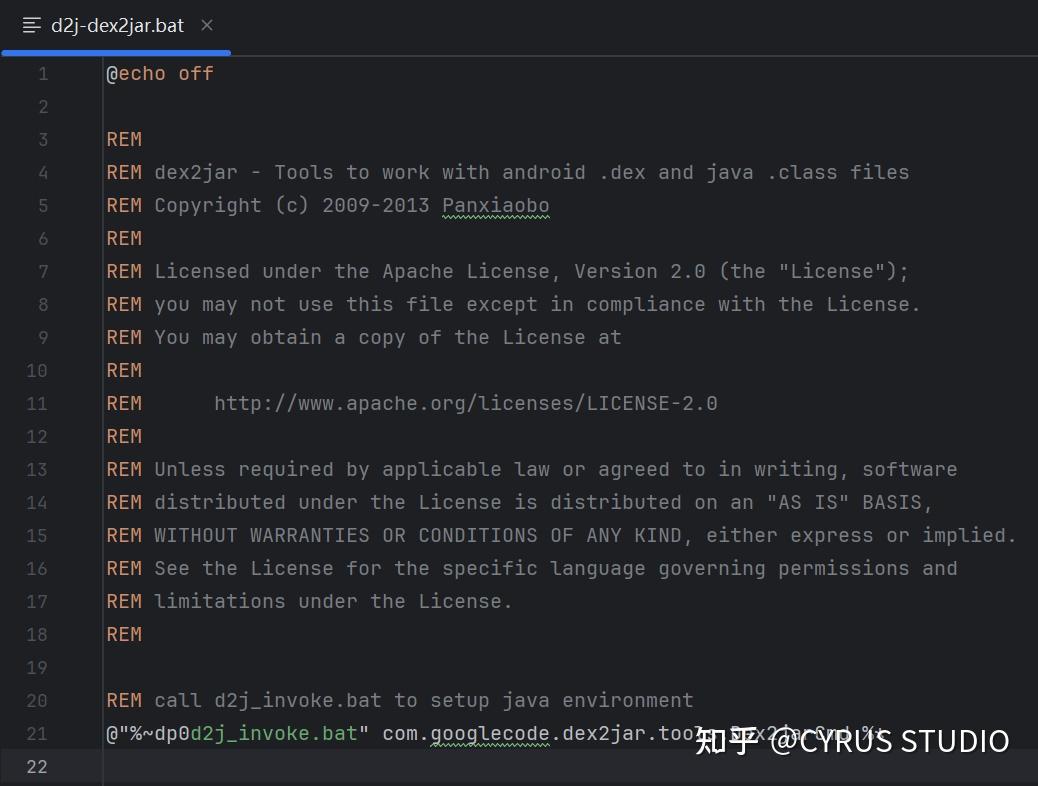Click "limitations under the License" comment text
This screenshot has width=1038, height=786.
333,601
